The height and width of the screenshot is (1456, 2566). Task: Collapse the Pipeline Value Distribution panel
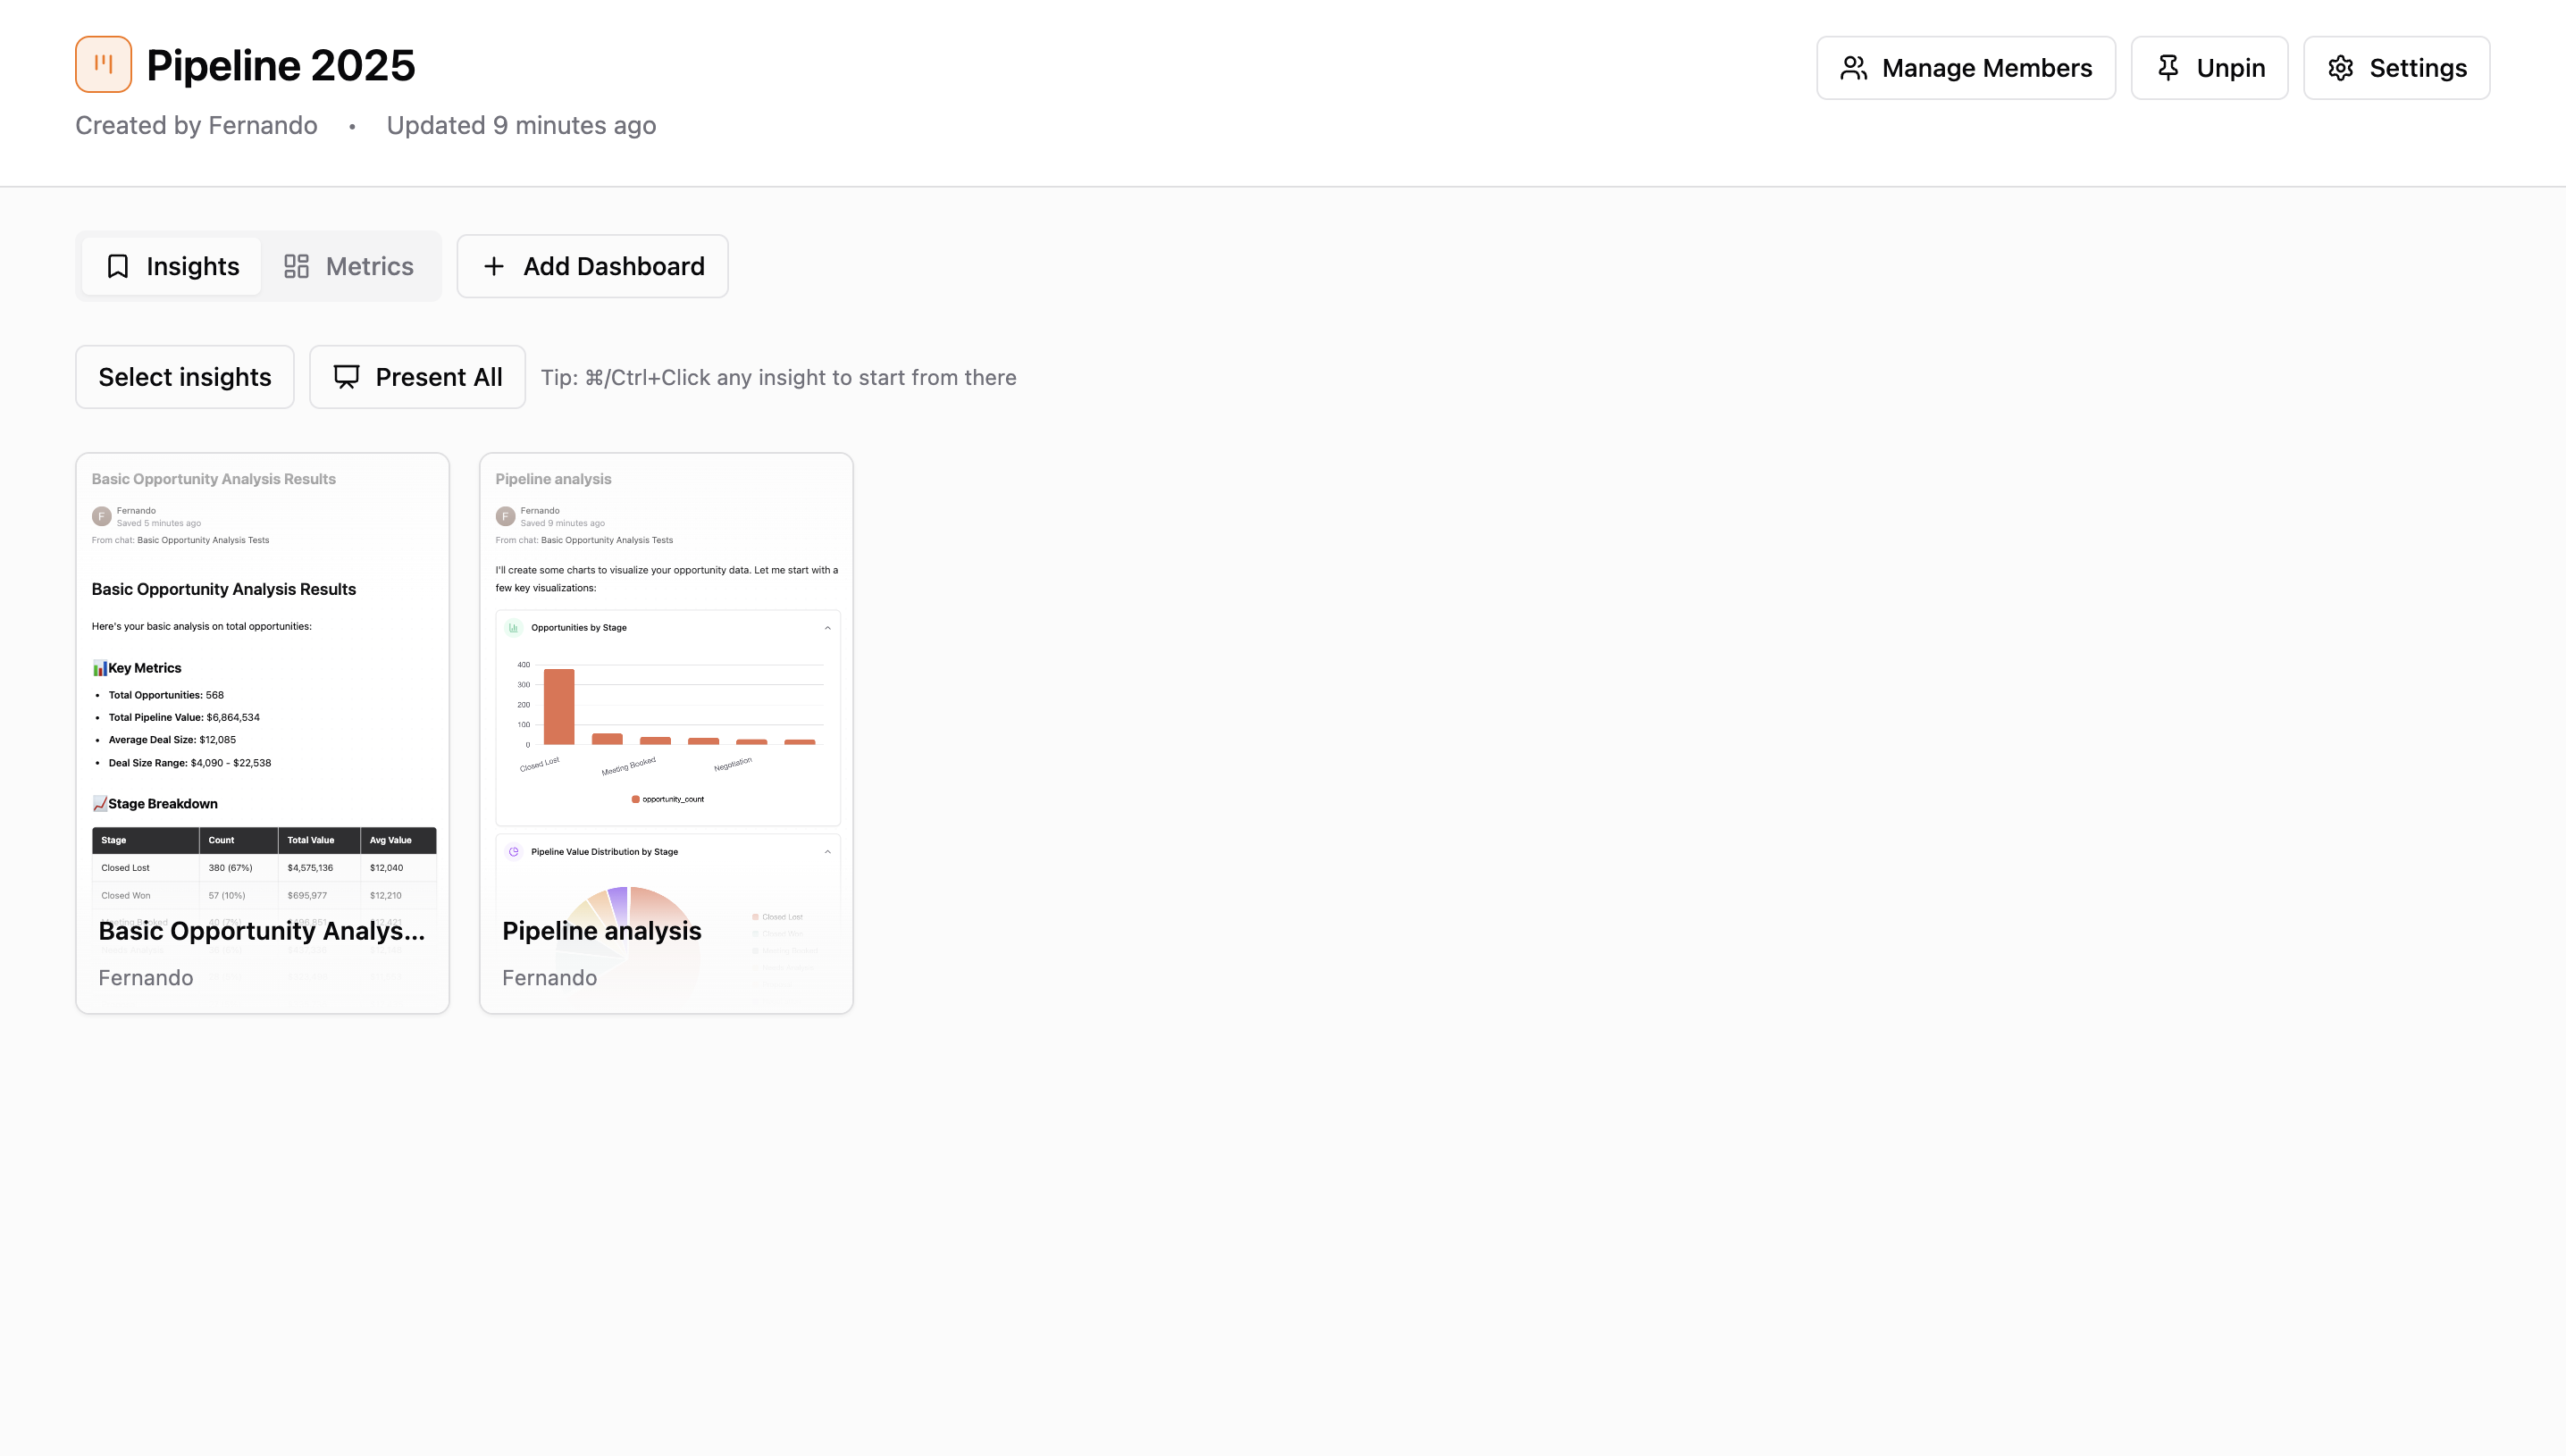[x=828, y=851]
